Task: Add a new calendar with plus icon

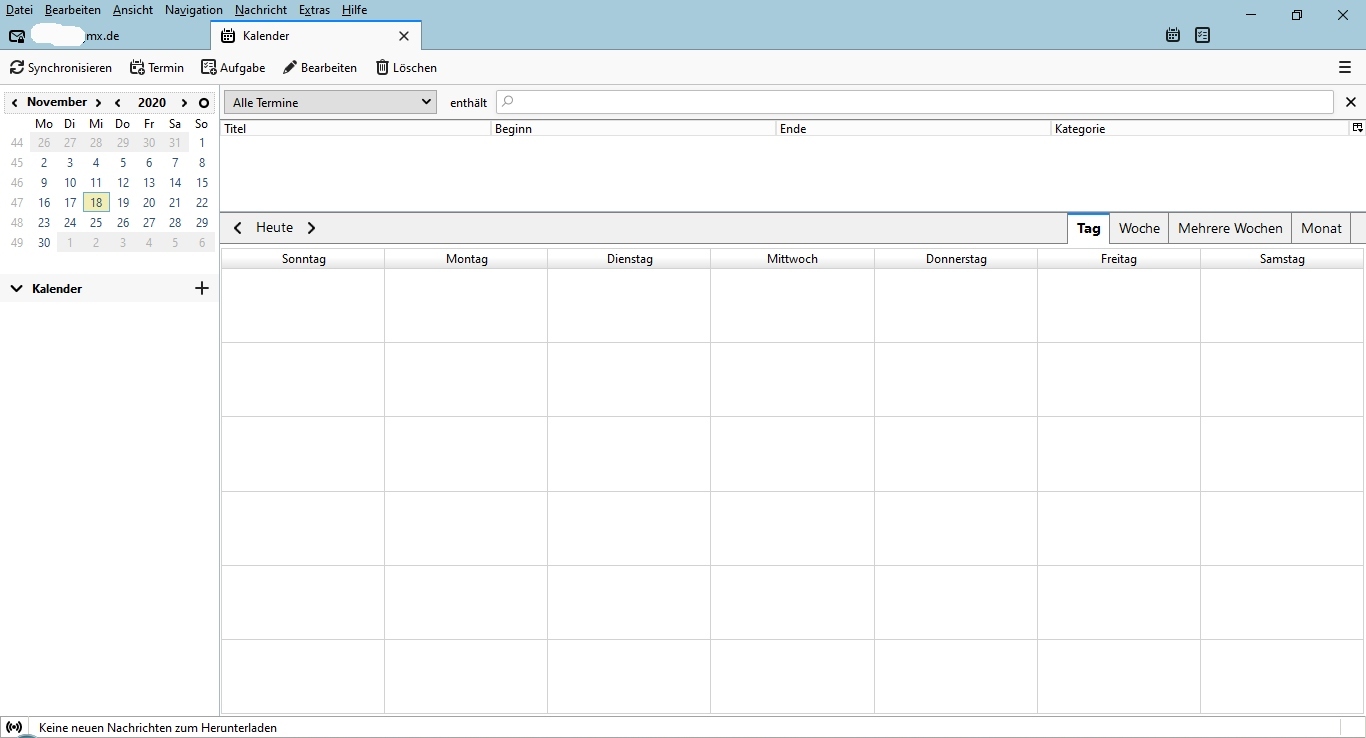Action: click(x=202, y=288)
